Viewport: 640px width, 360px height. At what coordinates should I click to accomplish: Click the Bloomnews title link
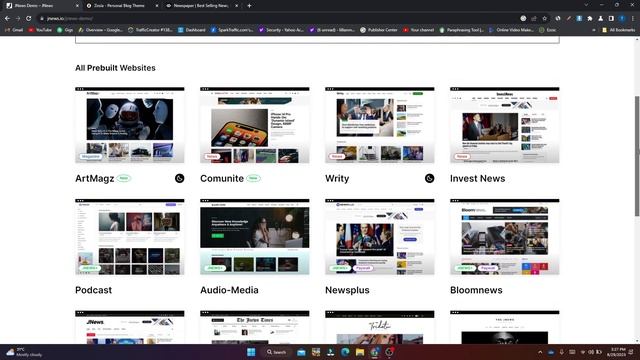click(x=476, y=290)
